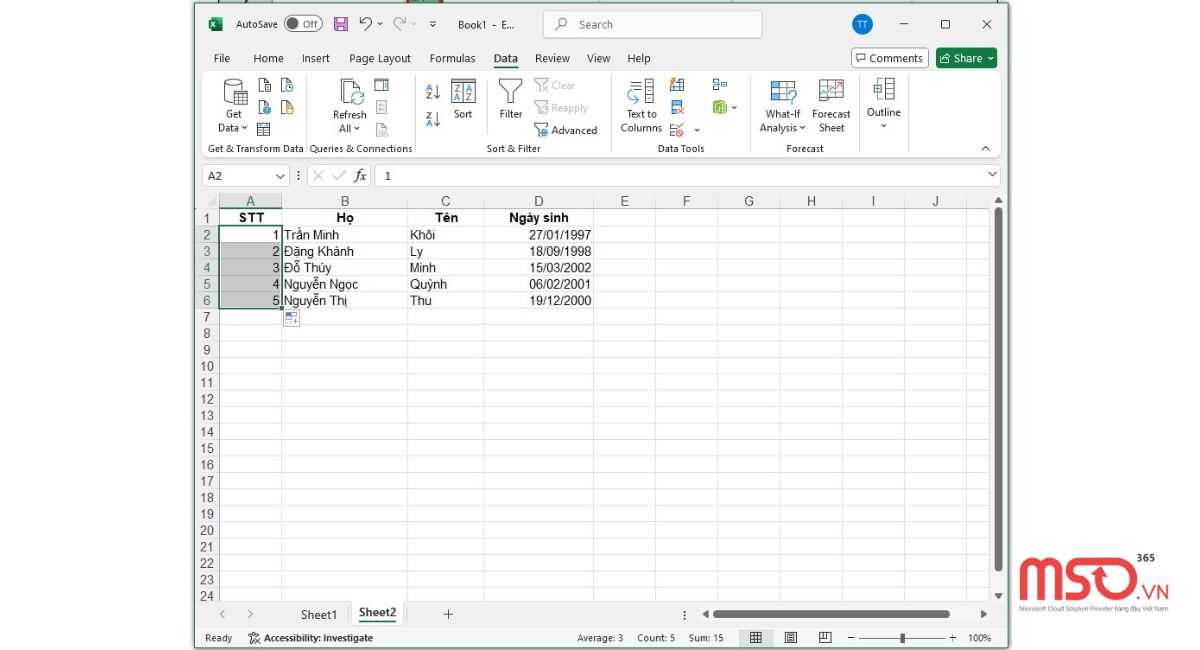Click the Accessibility: Investigate status
This screenshot has width=1200, height=650.
[311, 638]
